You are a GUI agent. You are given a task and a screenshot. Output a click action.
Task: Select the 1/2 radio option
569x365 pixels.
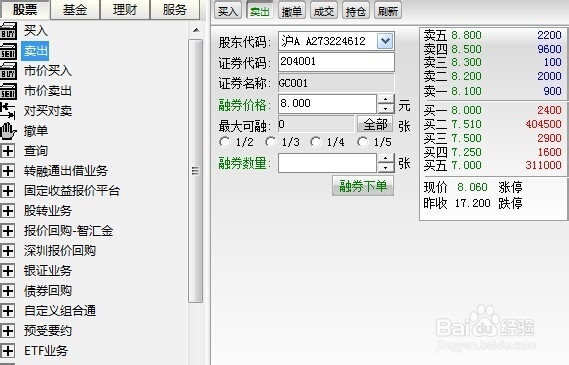pyautogui.click(x=225, y=142)
